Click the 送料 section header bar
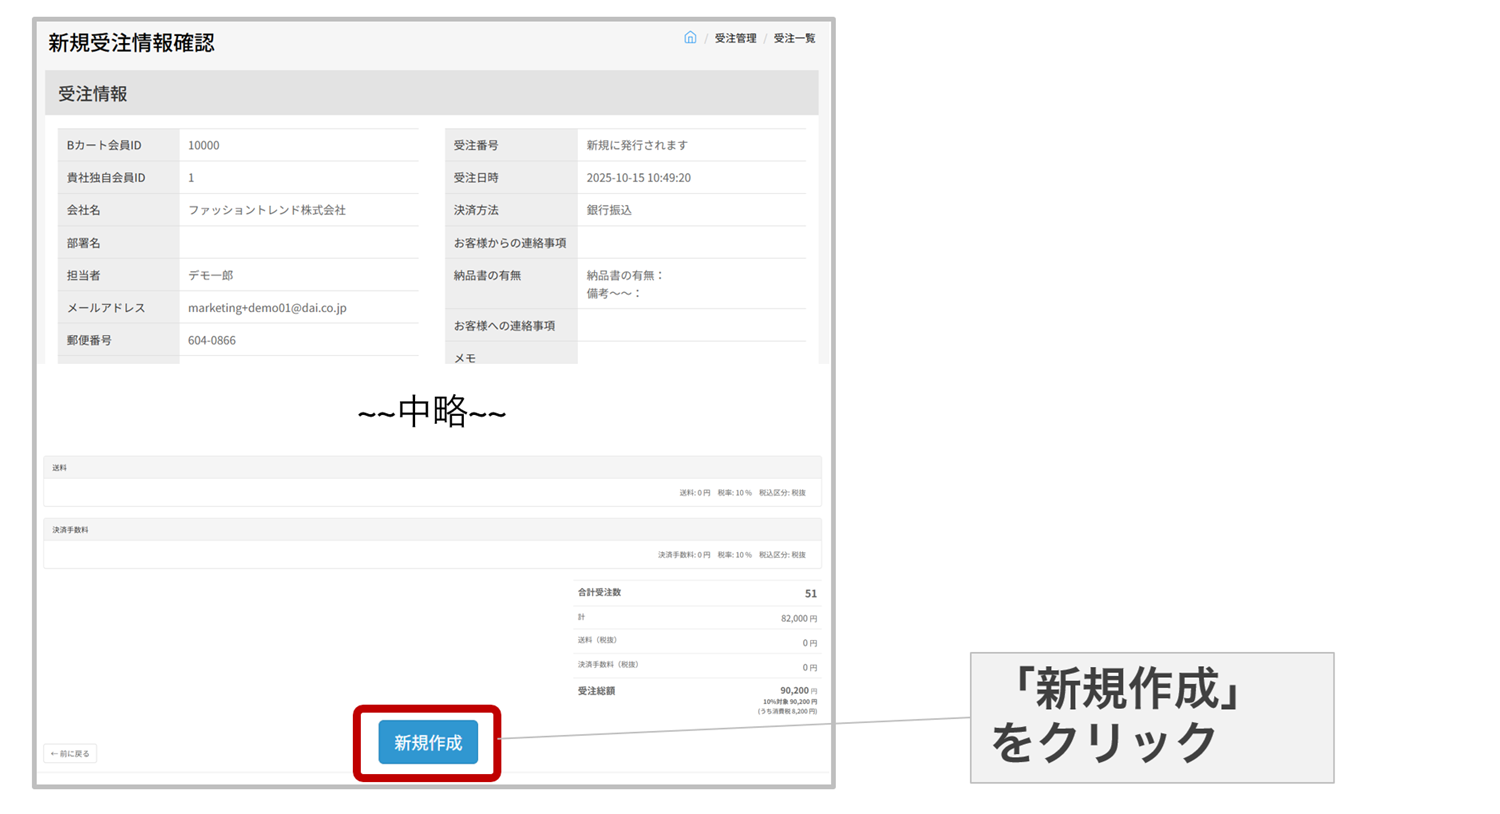The height and width of the screenshot is (814, 1500). point(432,468)
